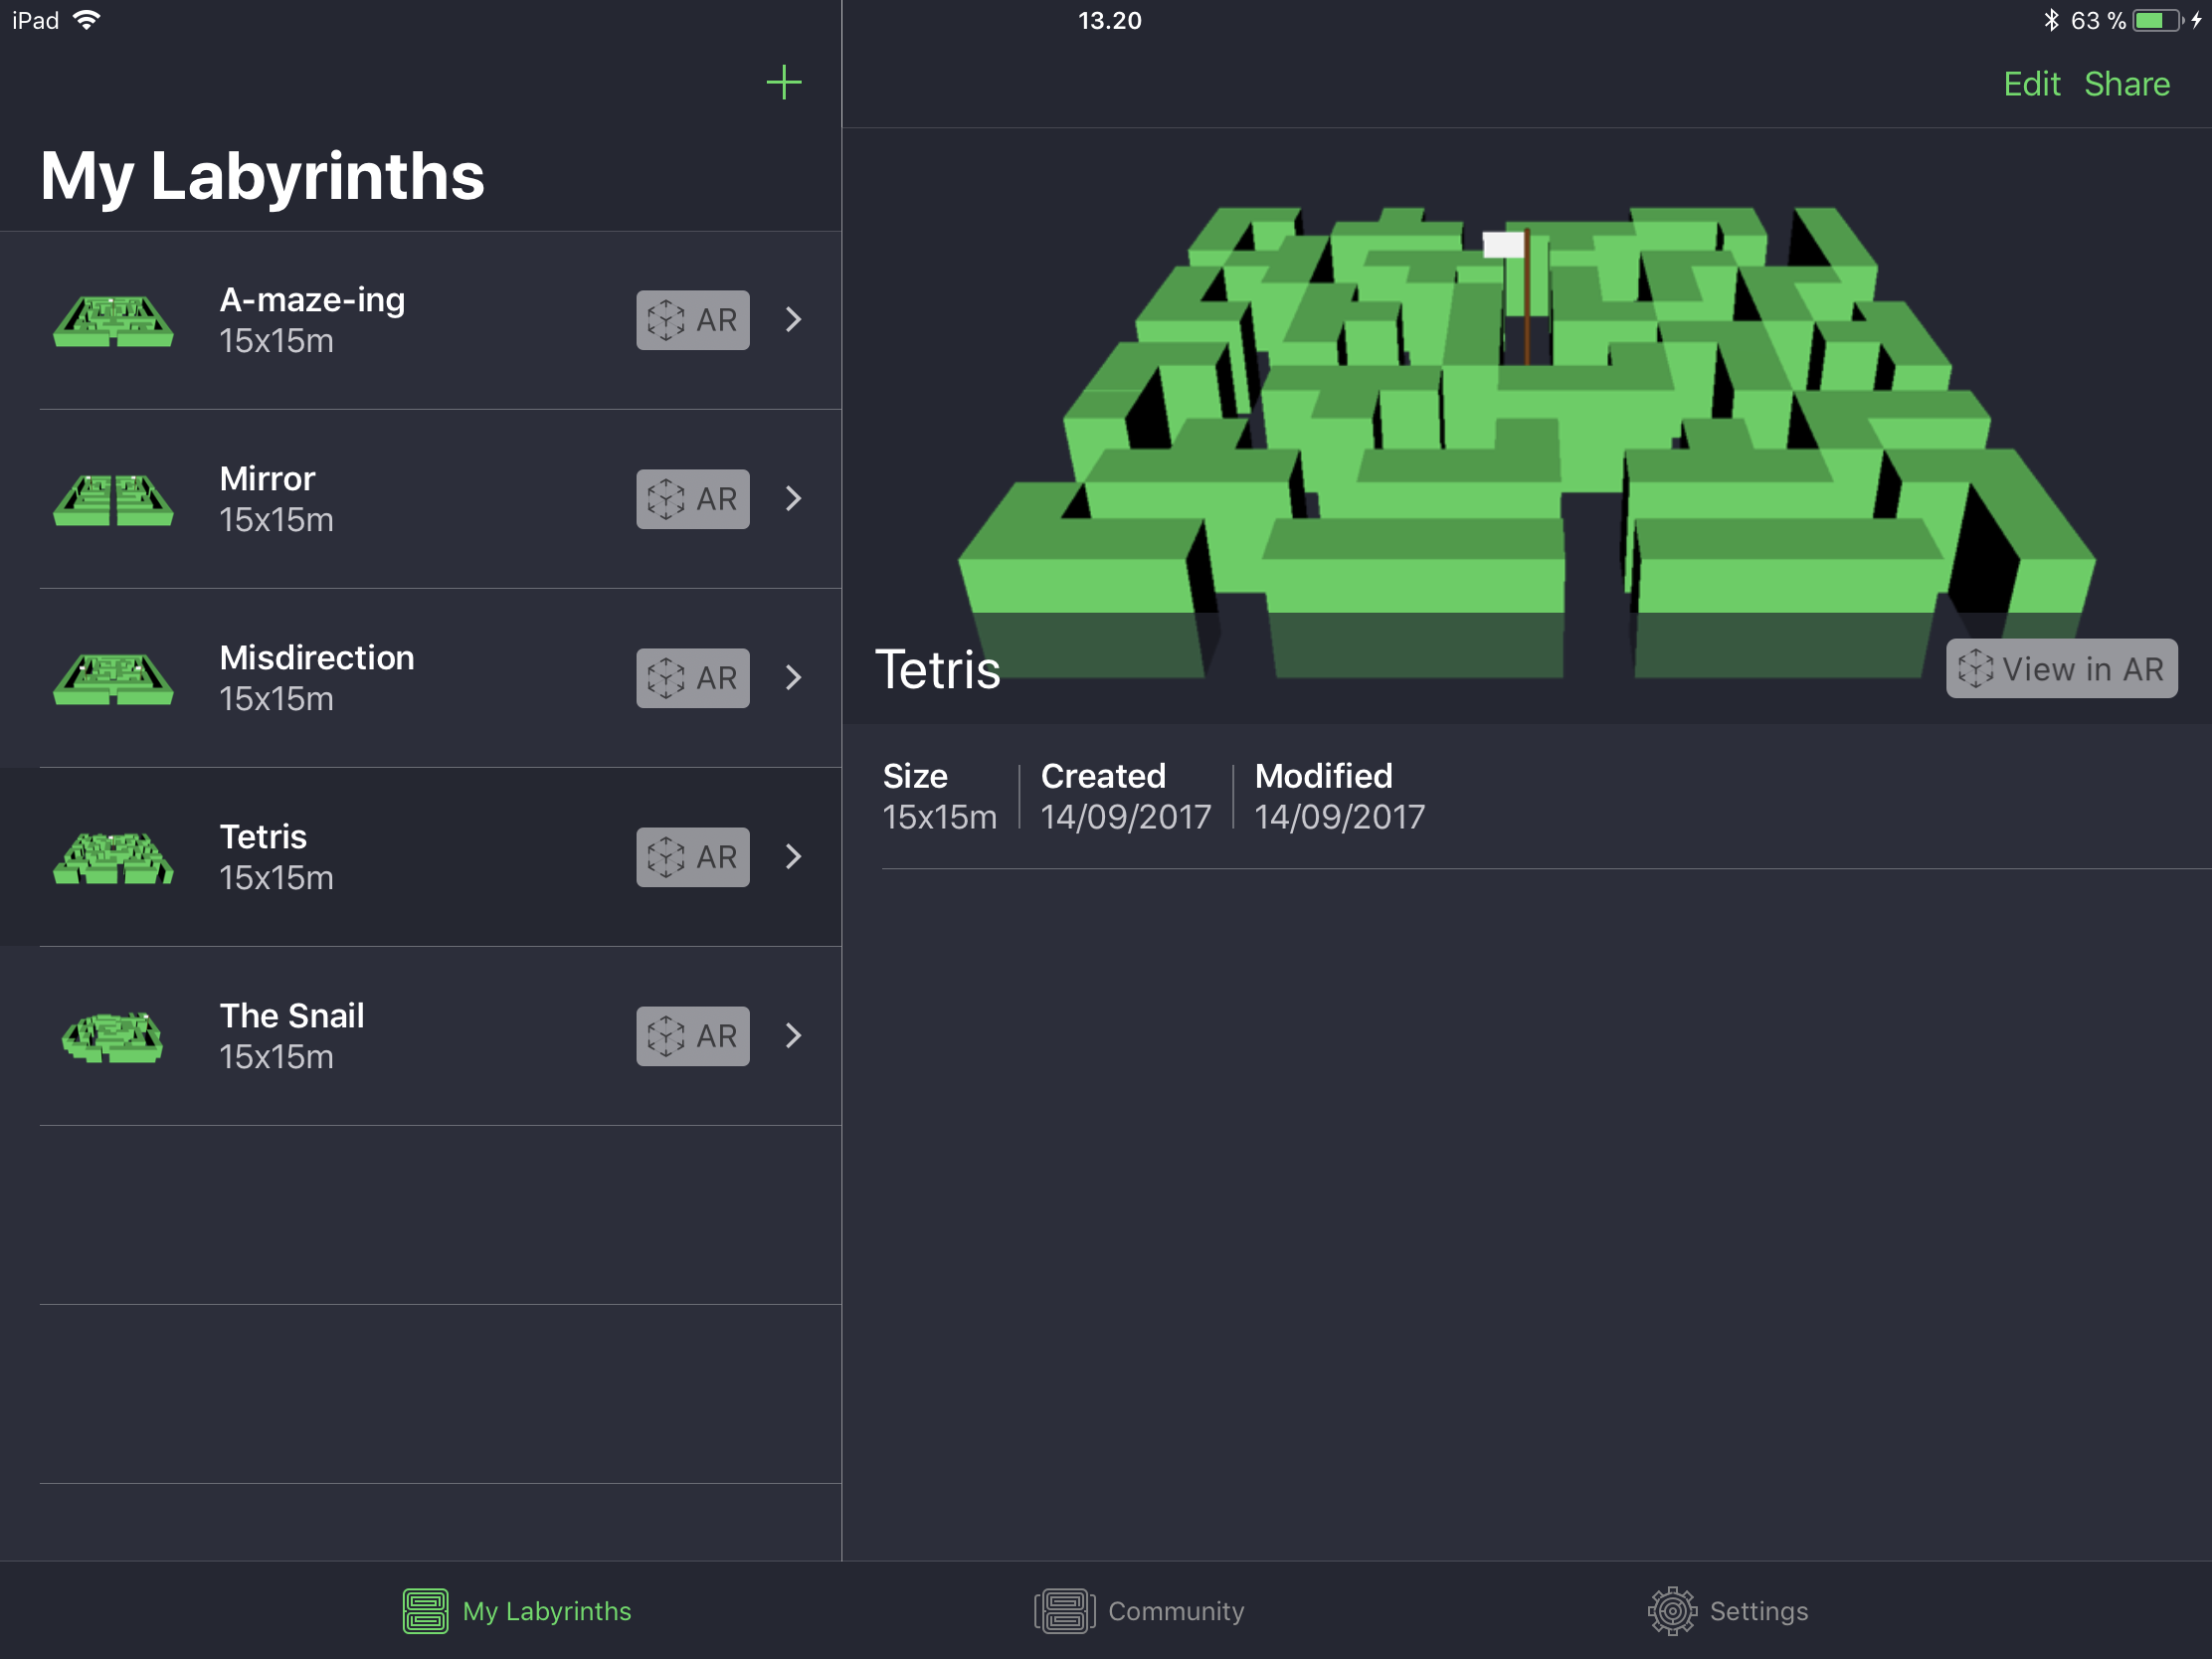Open Mirror details via its chevron
This screenshot has height=1659, width=2212.
(793, 499)
